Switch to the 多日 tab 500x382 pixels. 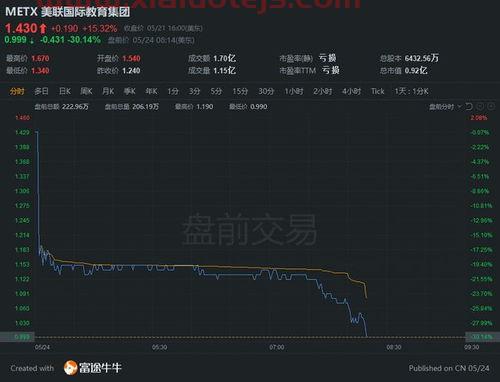click(41, 91)
